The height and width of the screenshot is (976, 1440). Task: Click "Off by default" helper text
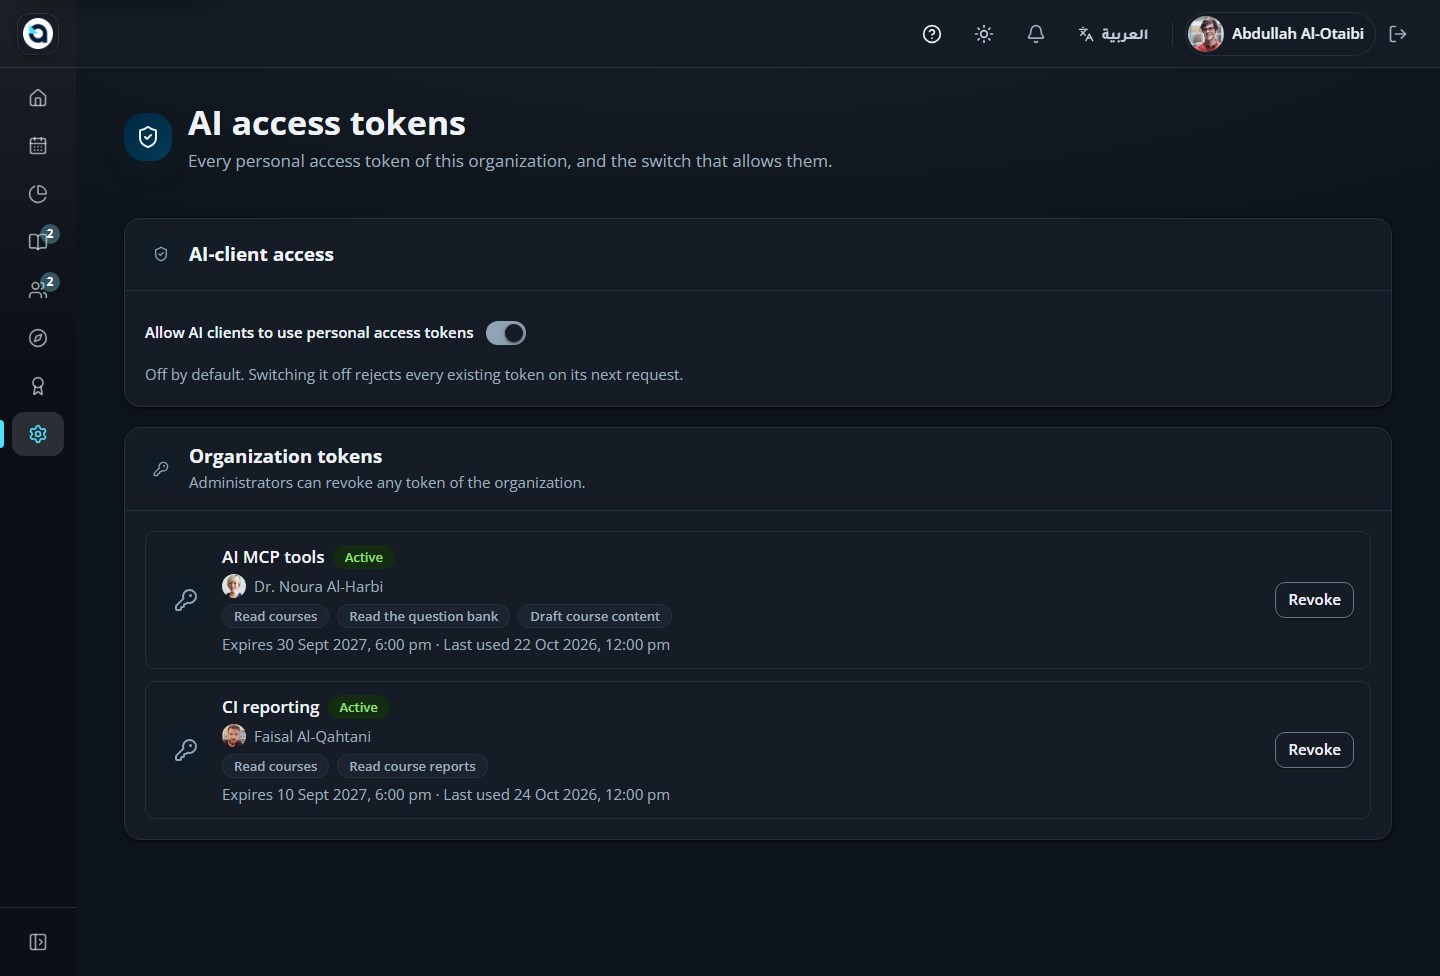(x=414, y=374)
